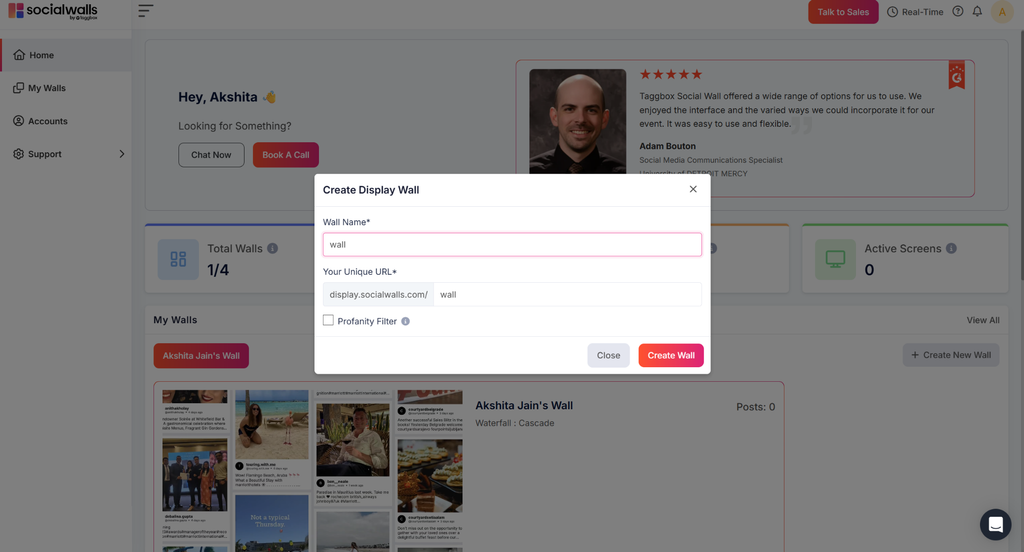Open the help question mark icon

[x=957, y=11]
